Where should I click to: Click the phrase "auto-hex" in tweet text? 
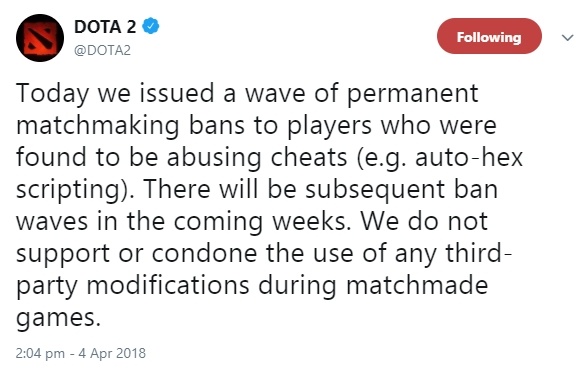(x=469, y=157)
